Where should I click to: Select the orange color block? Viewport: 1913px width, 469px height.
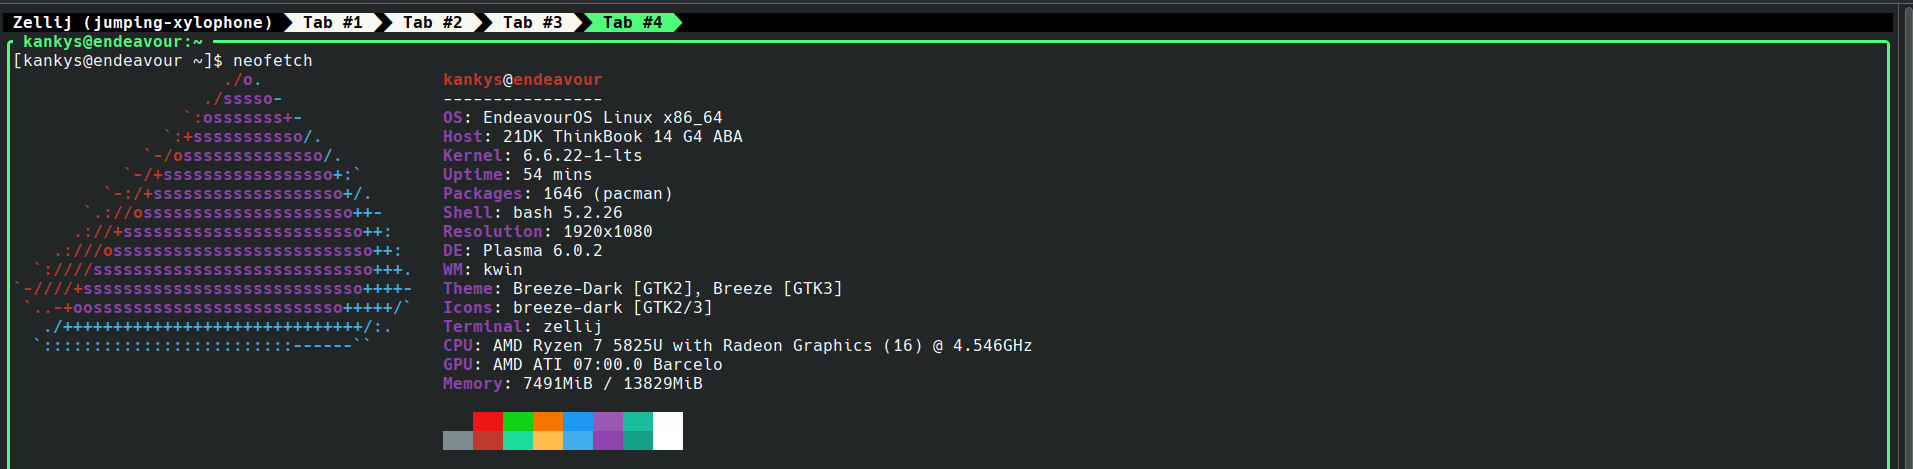pos(548,421)
